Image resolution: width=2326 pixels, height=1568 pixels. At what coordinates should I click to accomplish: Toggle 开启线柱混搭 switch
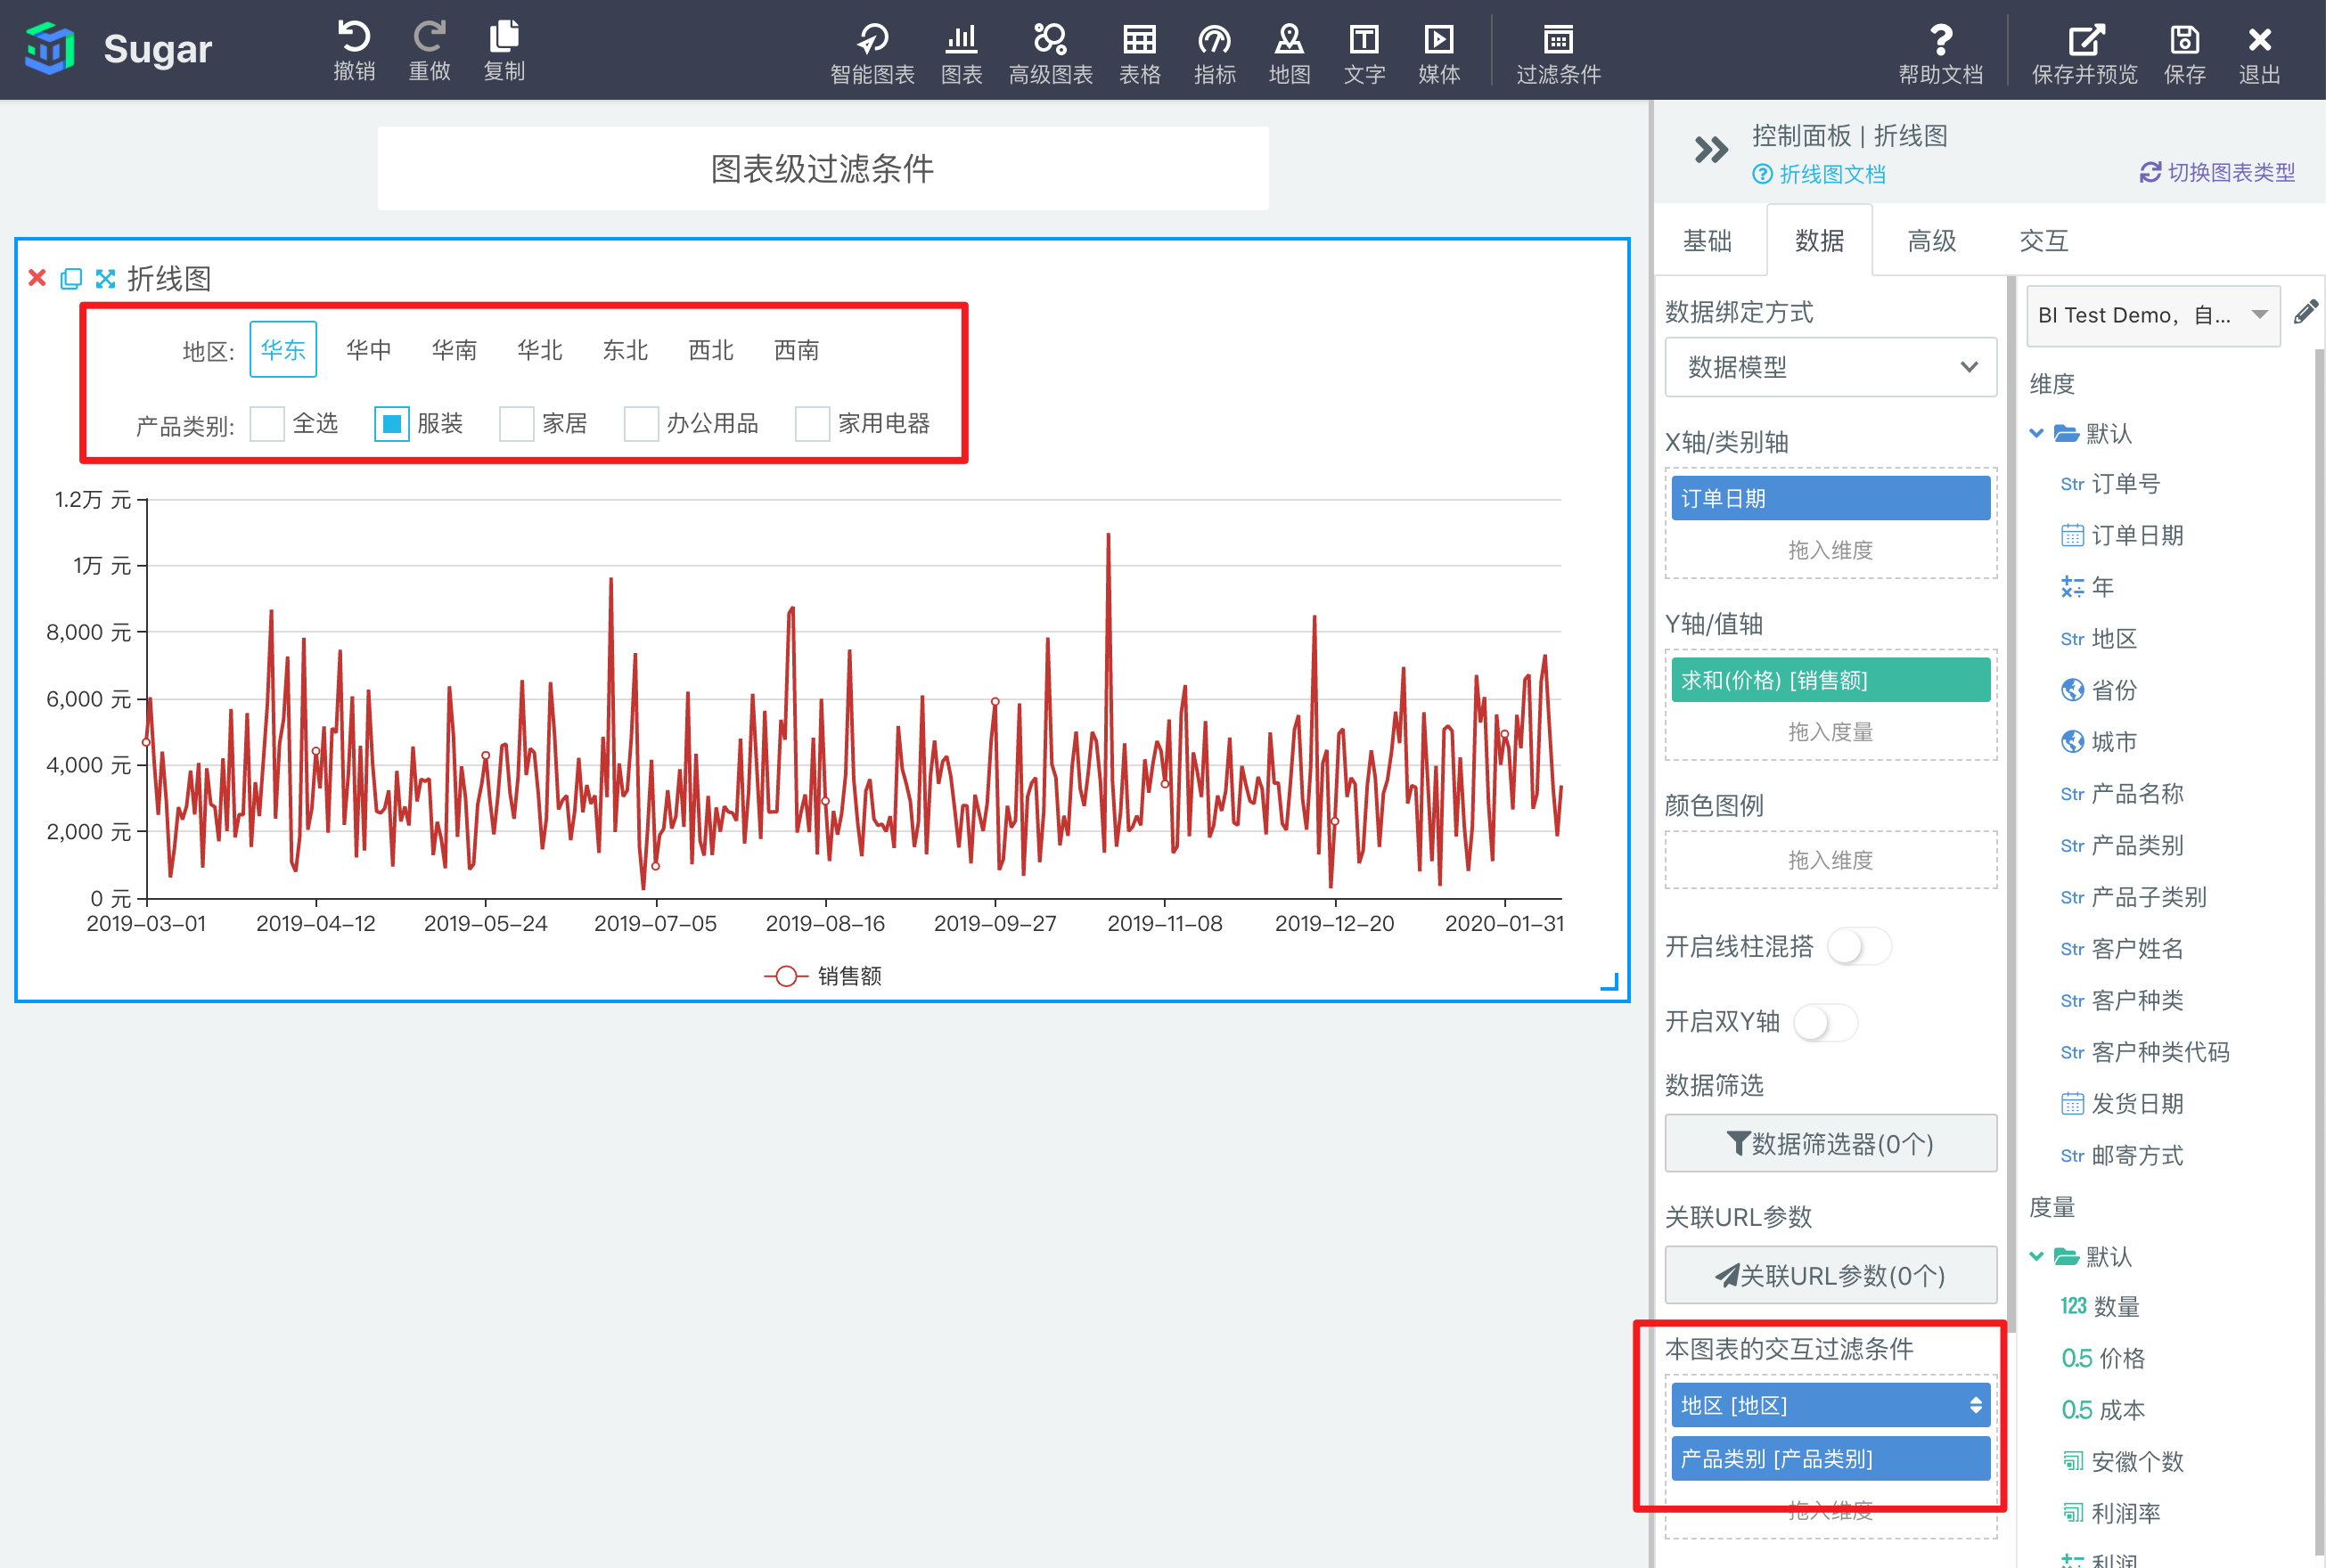(x=1858, y=946)
